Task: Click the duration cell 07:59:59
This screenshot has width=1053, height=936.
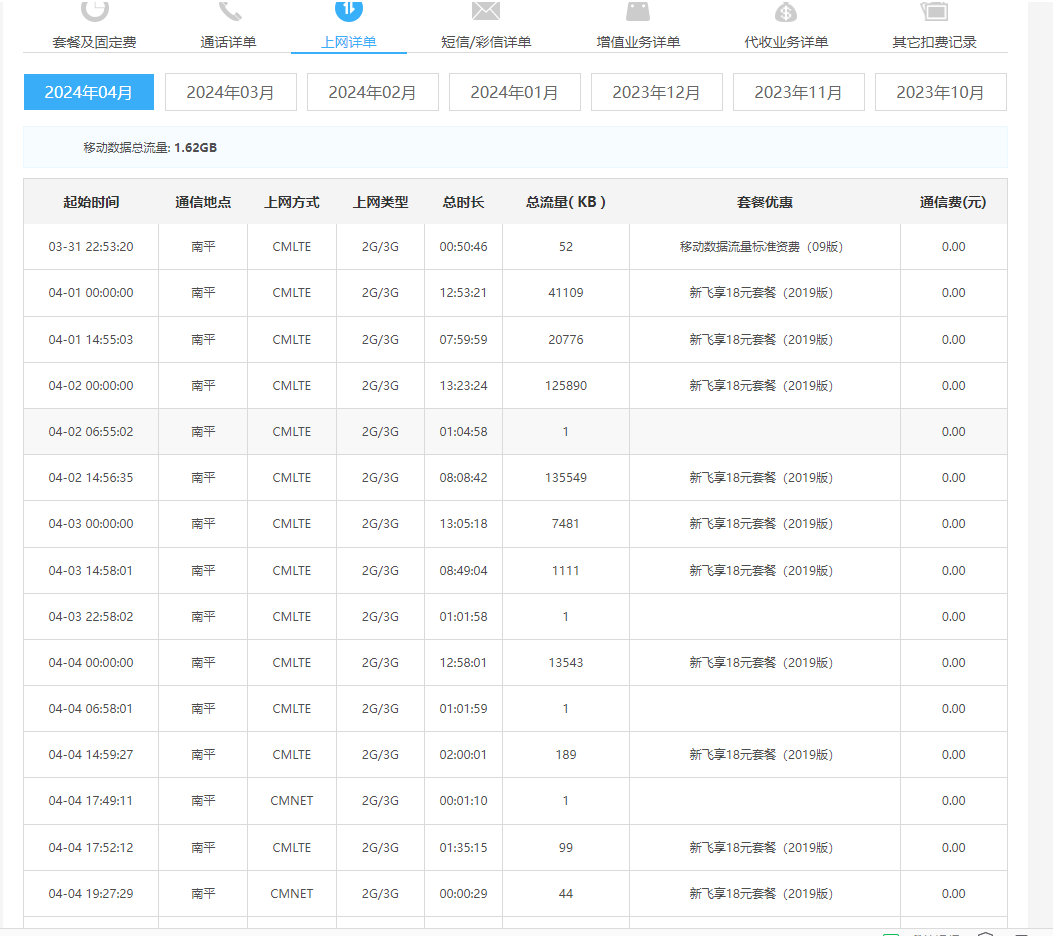Action: point(463,340)
